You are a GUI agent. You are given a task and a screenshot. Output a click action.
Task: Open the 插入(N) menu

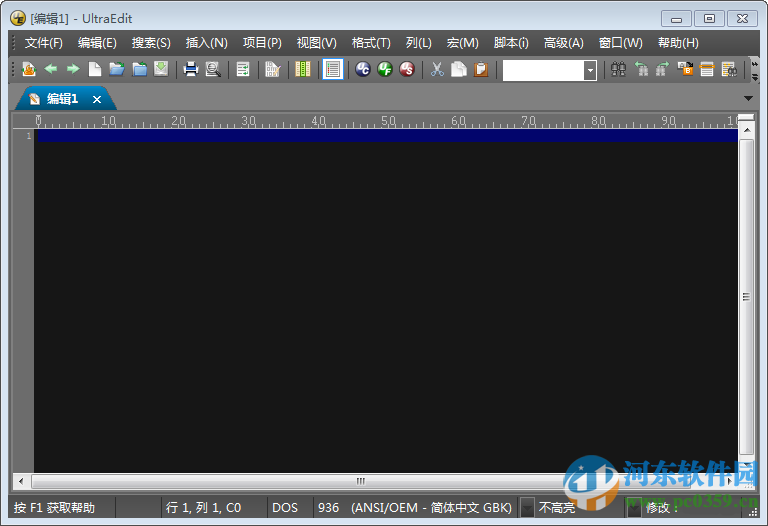[206, 43]
